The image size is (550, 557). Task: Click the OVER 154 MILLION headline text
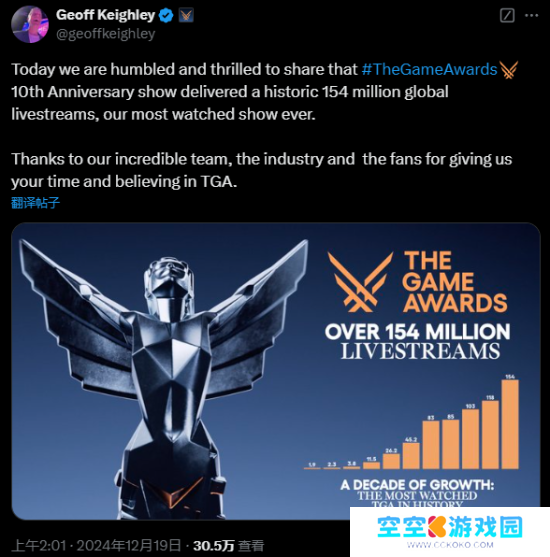pyautogui.click(x=417, y=331)
